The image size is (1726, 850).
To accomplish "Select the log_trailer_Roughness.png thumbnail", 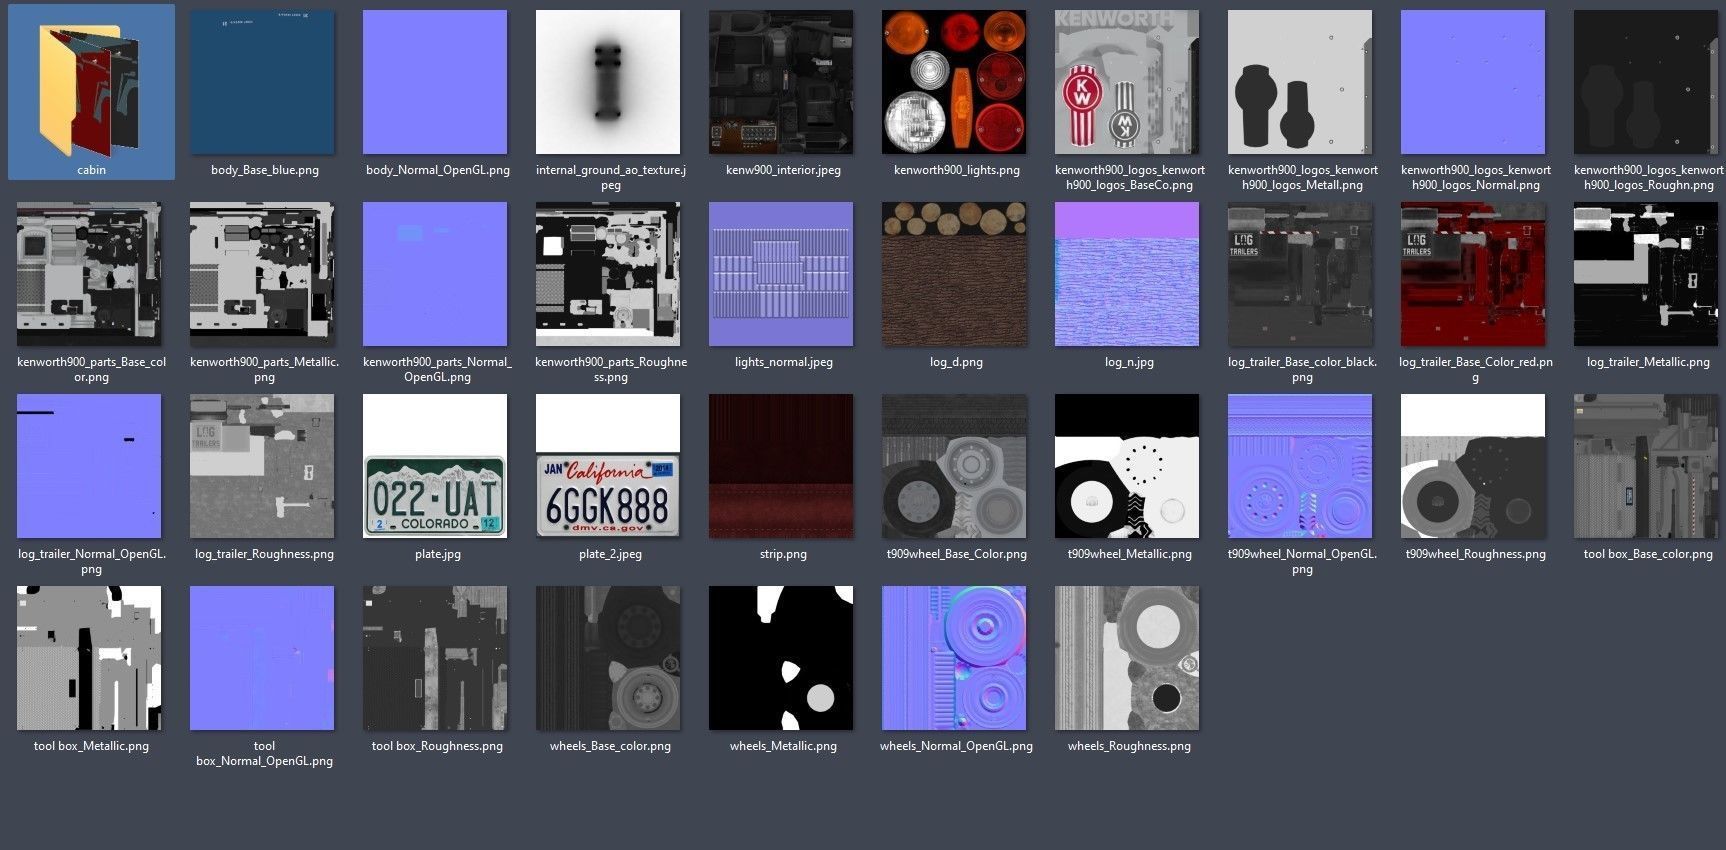I will (262, 466).
